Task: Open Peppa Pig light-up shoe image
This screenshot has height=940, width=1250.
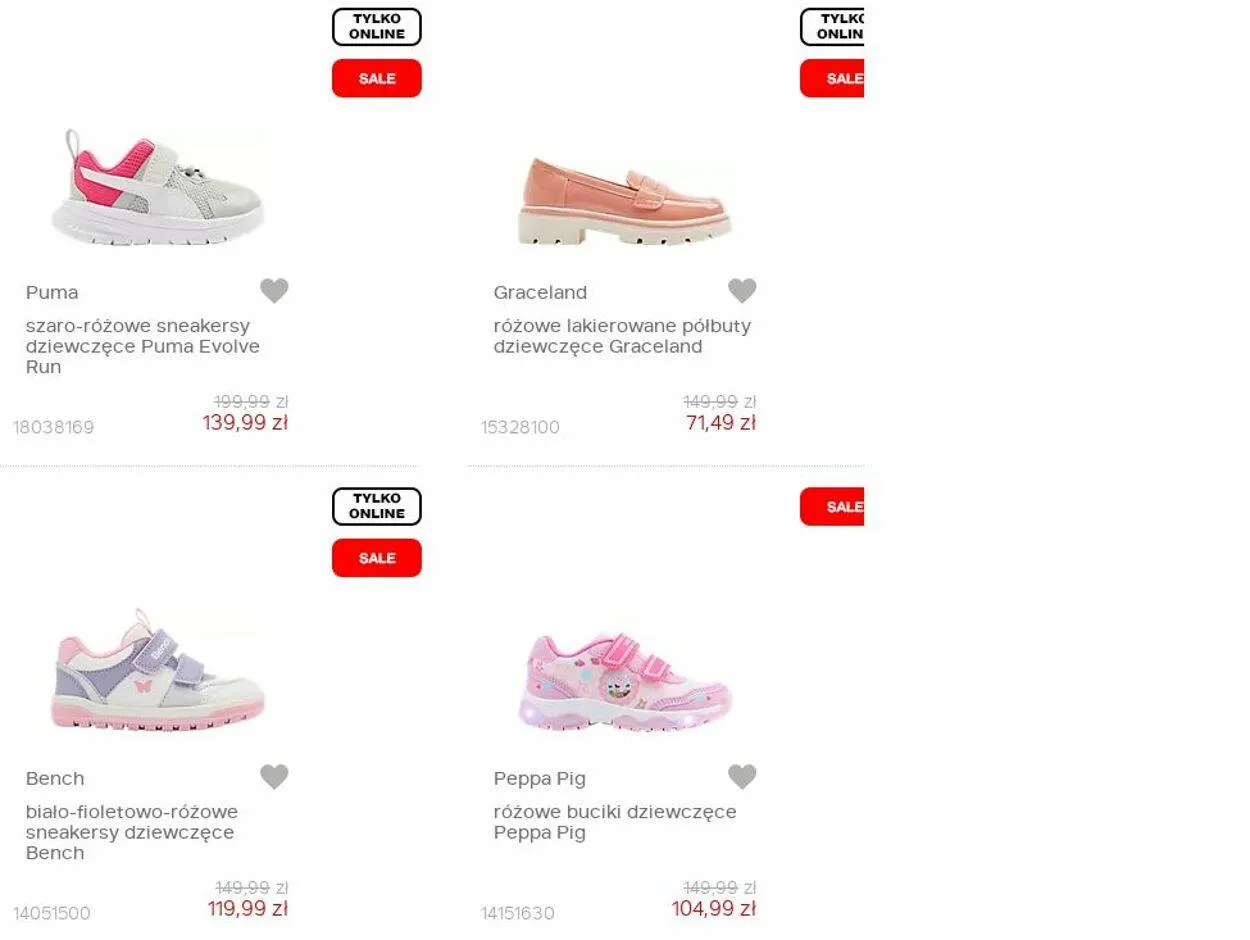Action: click(625, 681)
